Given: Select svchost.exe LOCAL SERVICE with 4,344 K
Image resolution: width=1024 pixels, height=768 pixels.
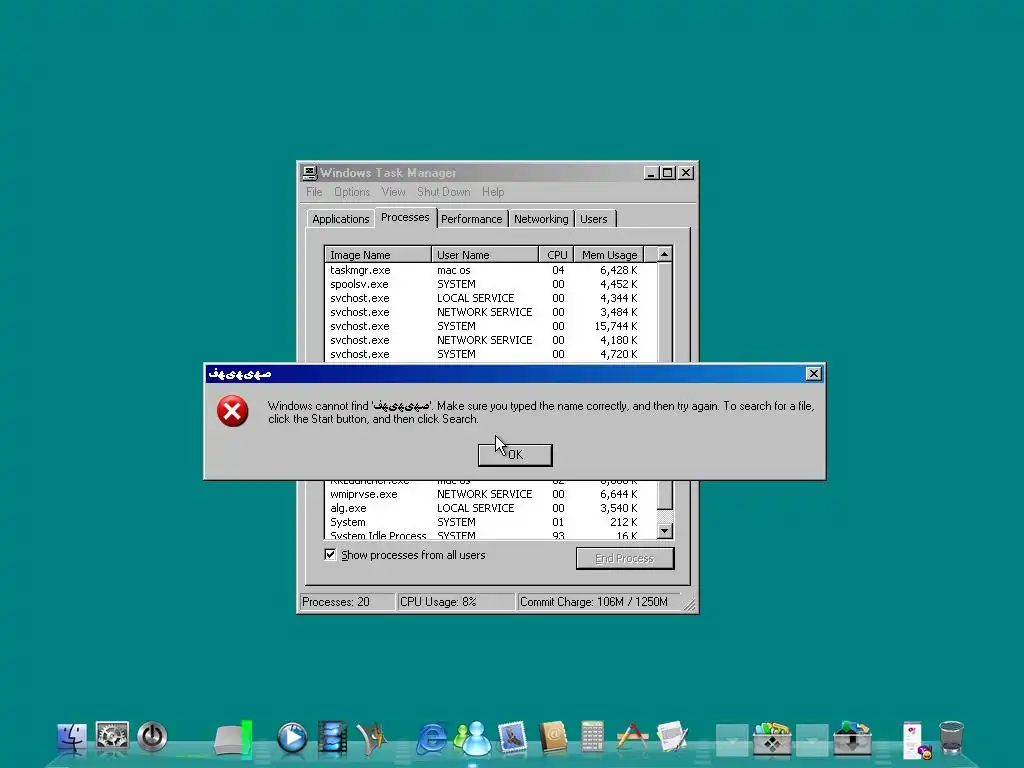Looking at the screenshot, I should click(x=490, y=298).
